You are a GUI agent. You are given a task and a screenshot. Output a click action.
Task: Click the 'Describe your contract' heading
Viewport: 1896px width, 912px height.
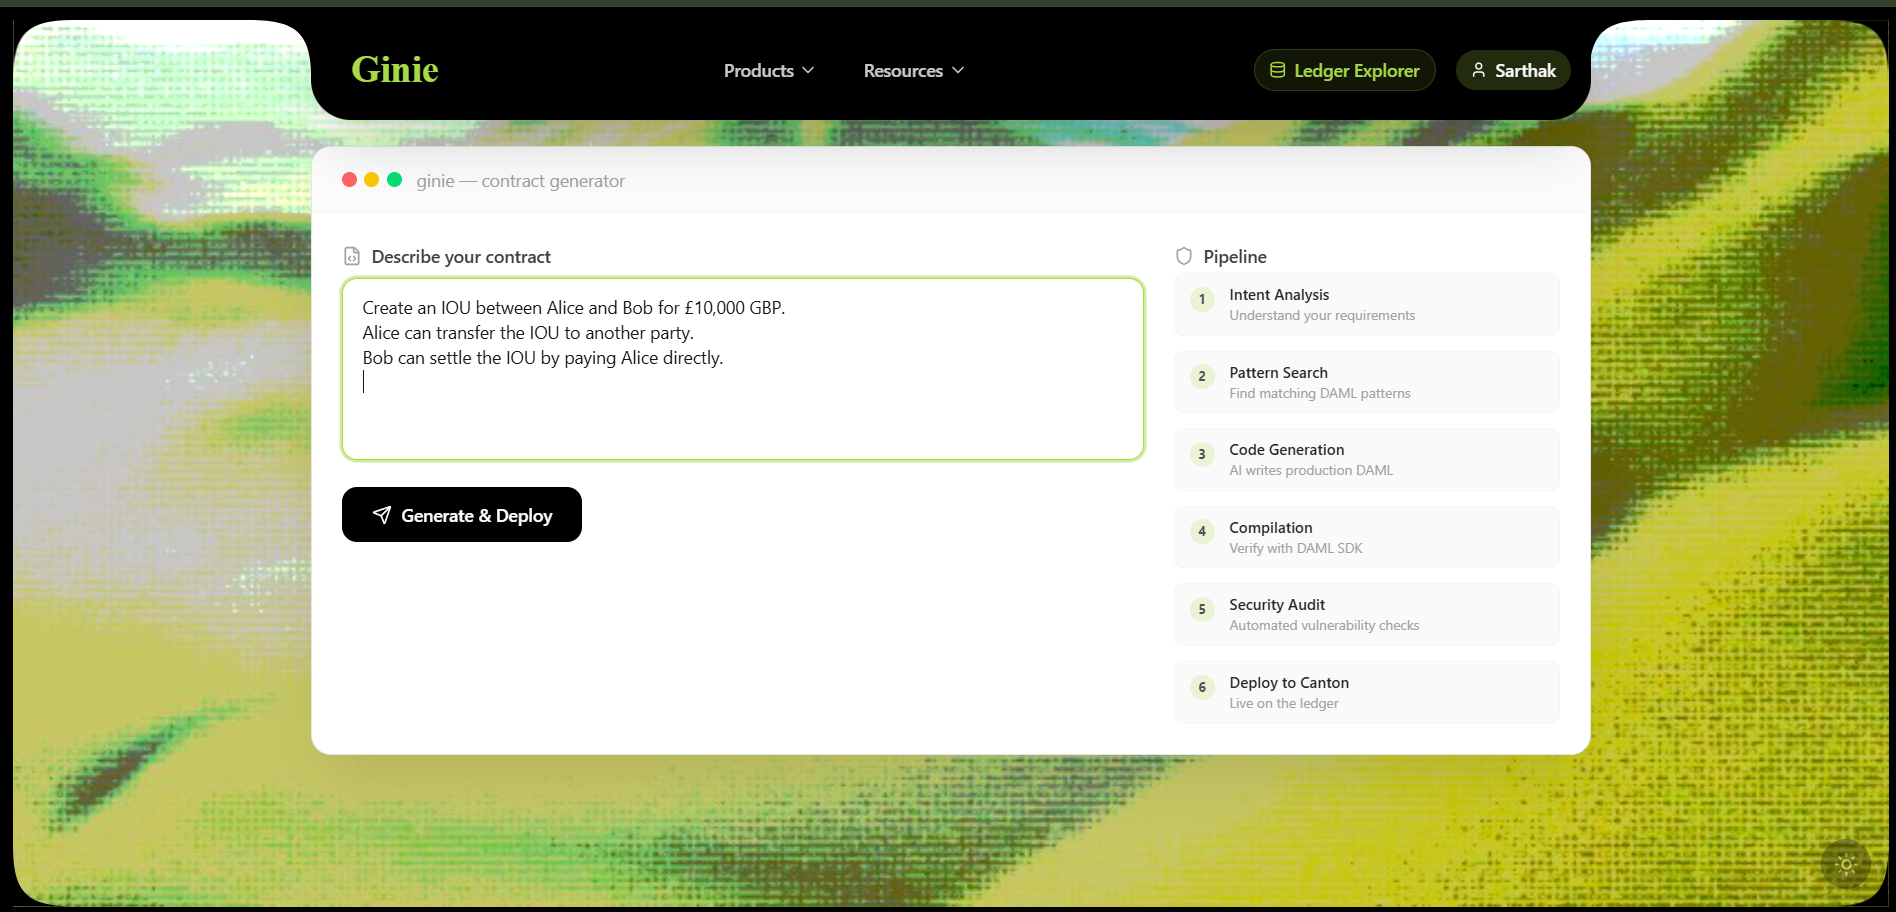pos(461,257)
